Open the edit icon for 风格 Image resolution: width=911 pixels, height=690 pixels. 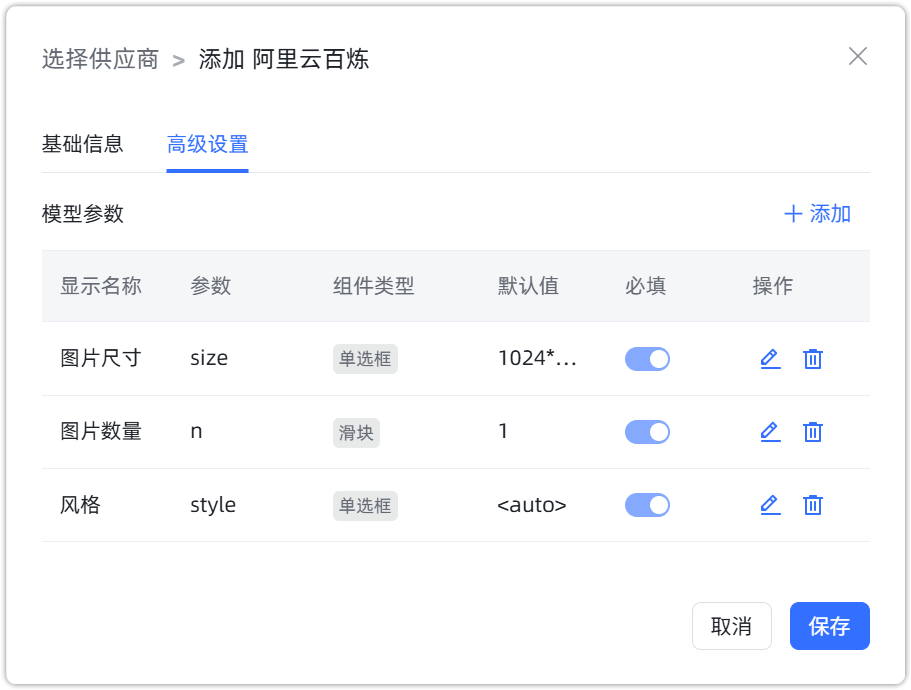(x=770, y=505)
